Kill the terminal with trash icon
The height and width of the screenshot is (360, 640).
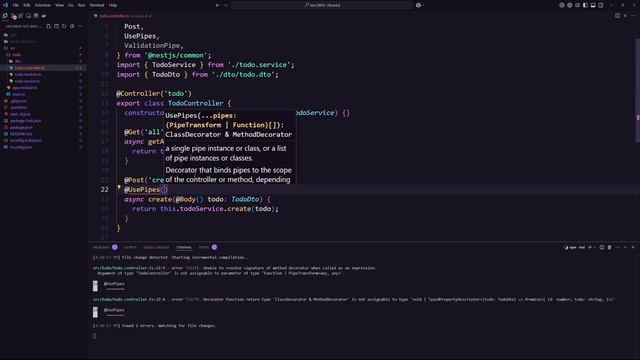[x=609, y=247]
